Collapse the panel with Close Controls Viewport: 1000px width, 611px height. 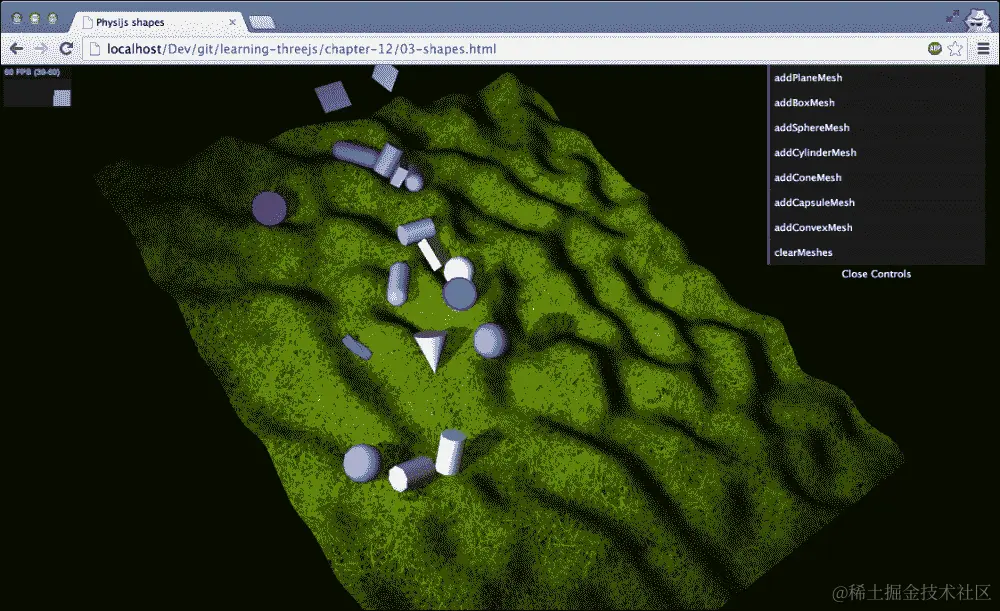pyautogui.click(x=876, y=274)
